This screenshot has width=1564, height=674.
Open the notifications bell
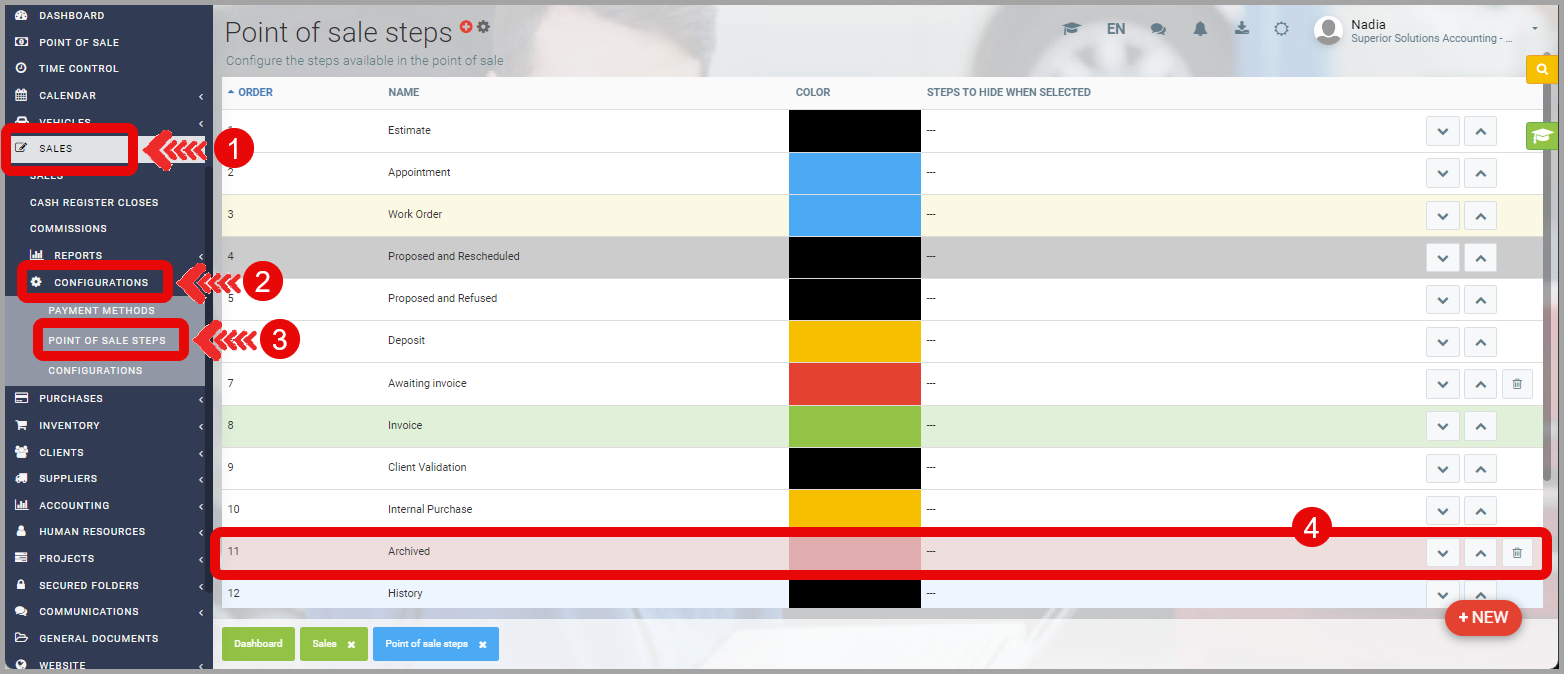point(1200,29)
